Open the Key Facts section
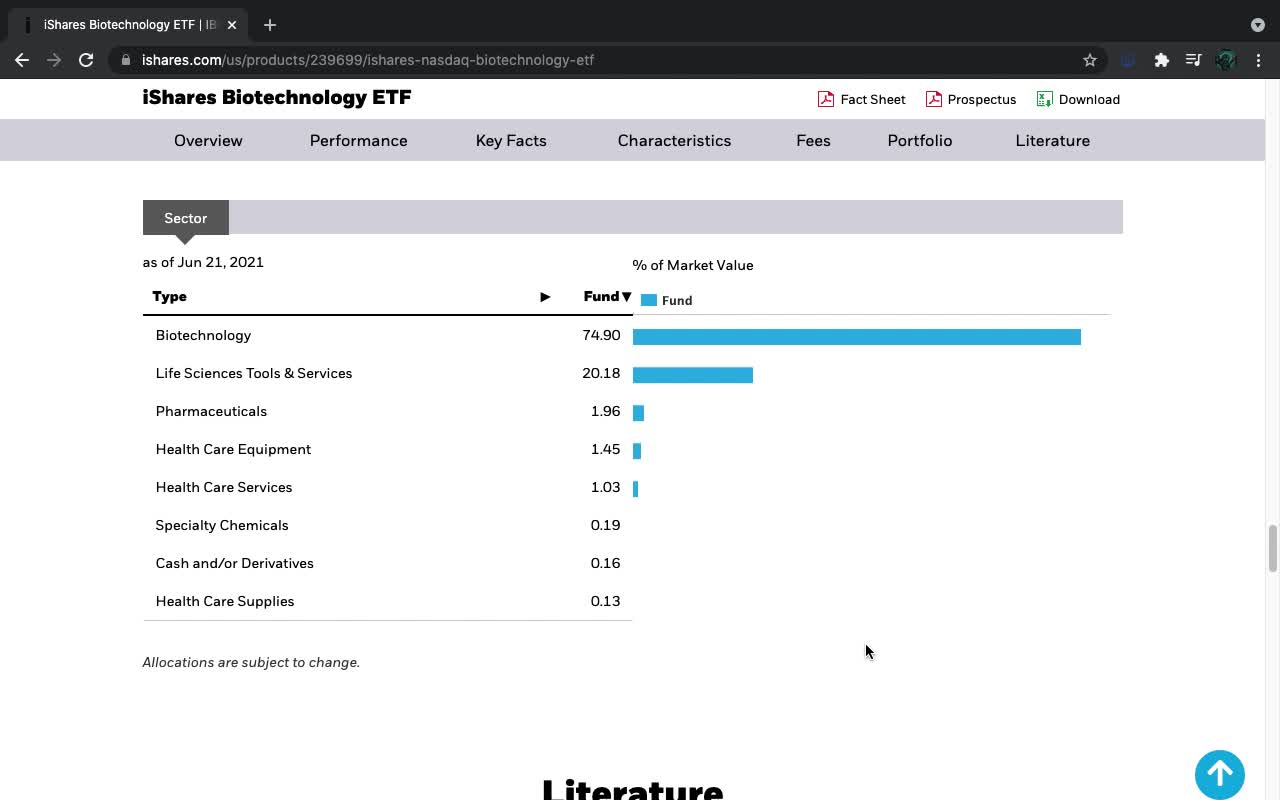The image size is (1280, 800). [x=511, y=141]
